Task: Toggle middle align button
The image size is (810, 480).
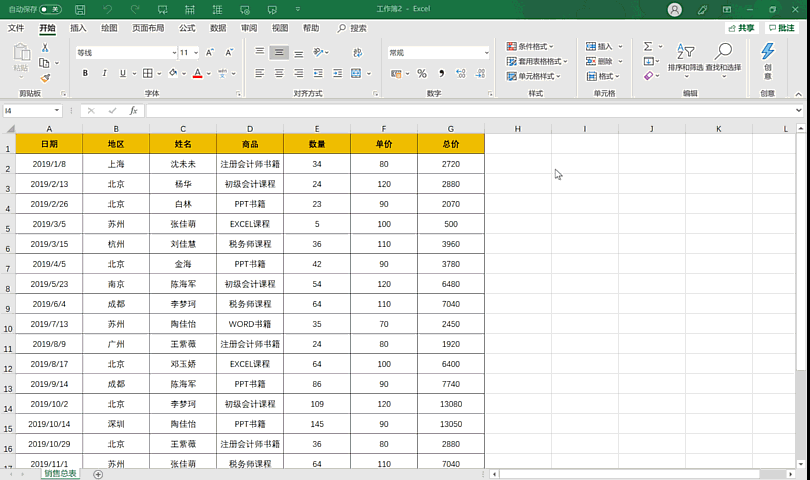Action: pos(279,52)
